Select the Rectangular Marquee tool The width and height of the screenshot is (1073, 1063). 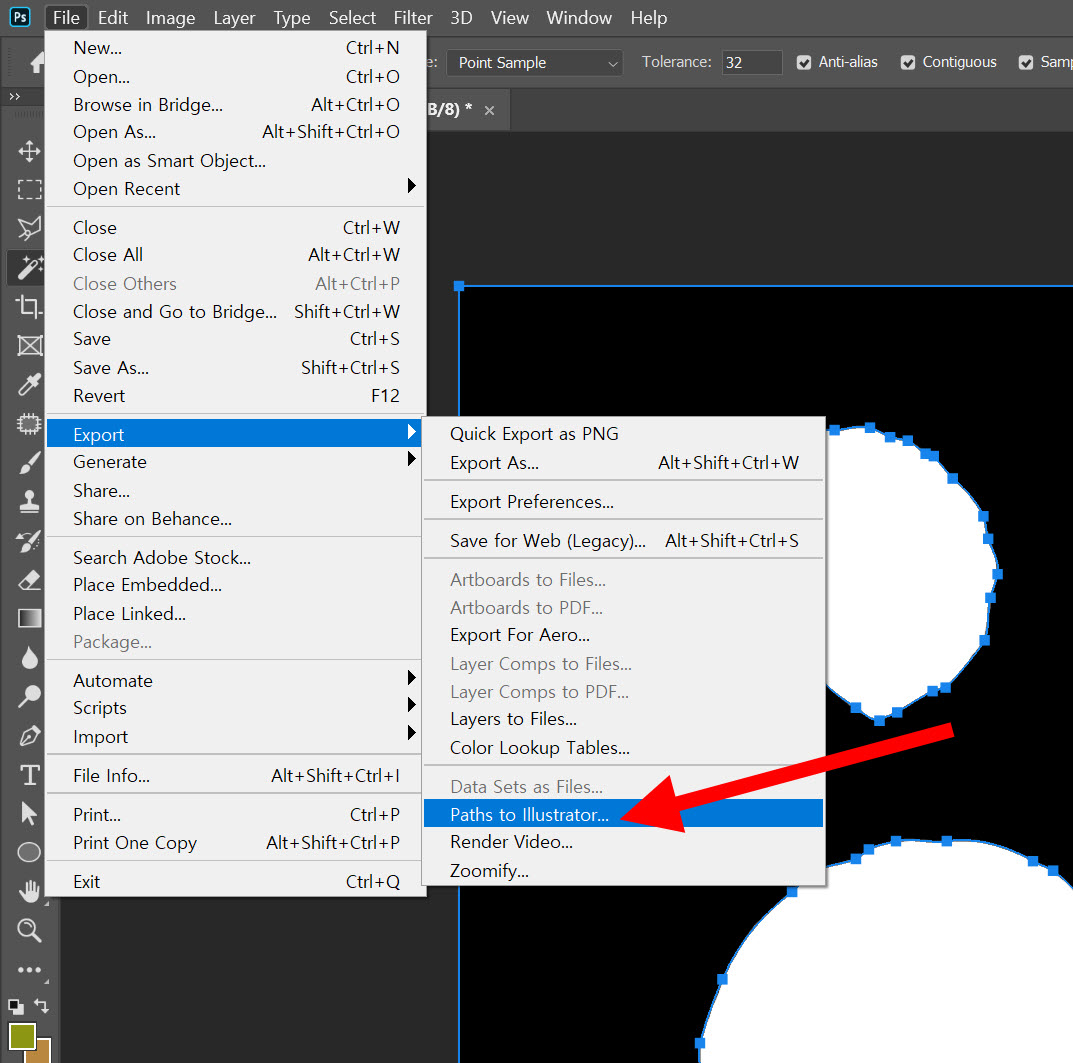click(x=29, y=189)
